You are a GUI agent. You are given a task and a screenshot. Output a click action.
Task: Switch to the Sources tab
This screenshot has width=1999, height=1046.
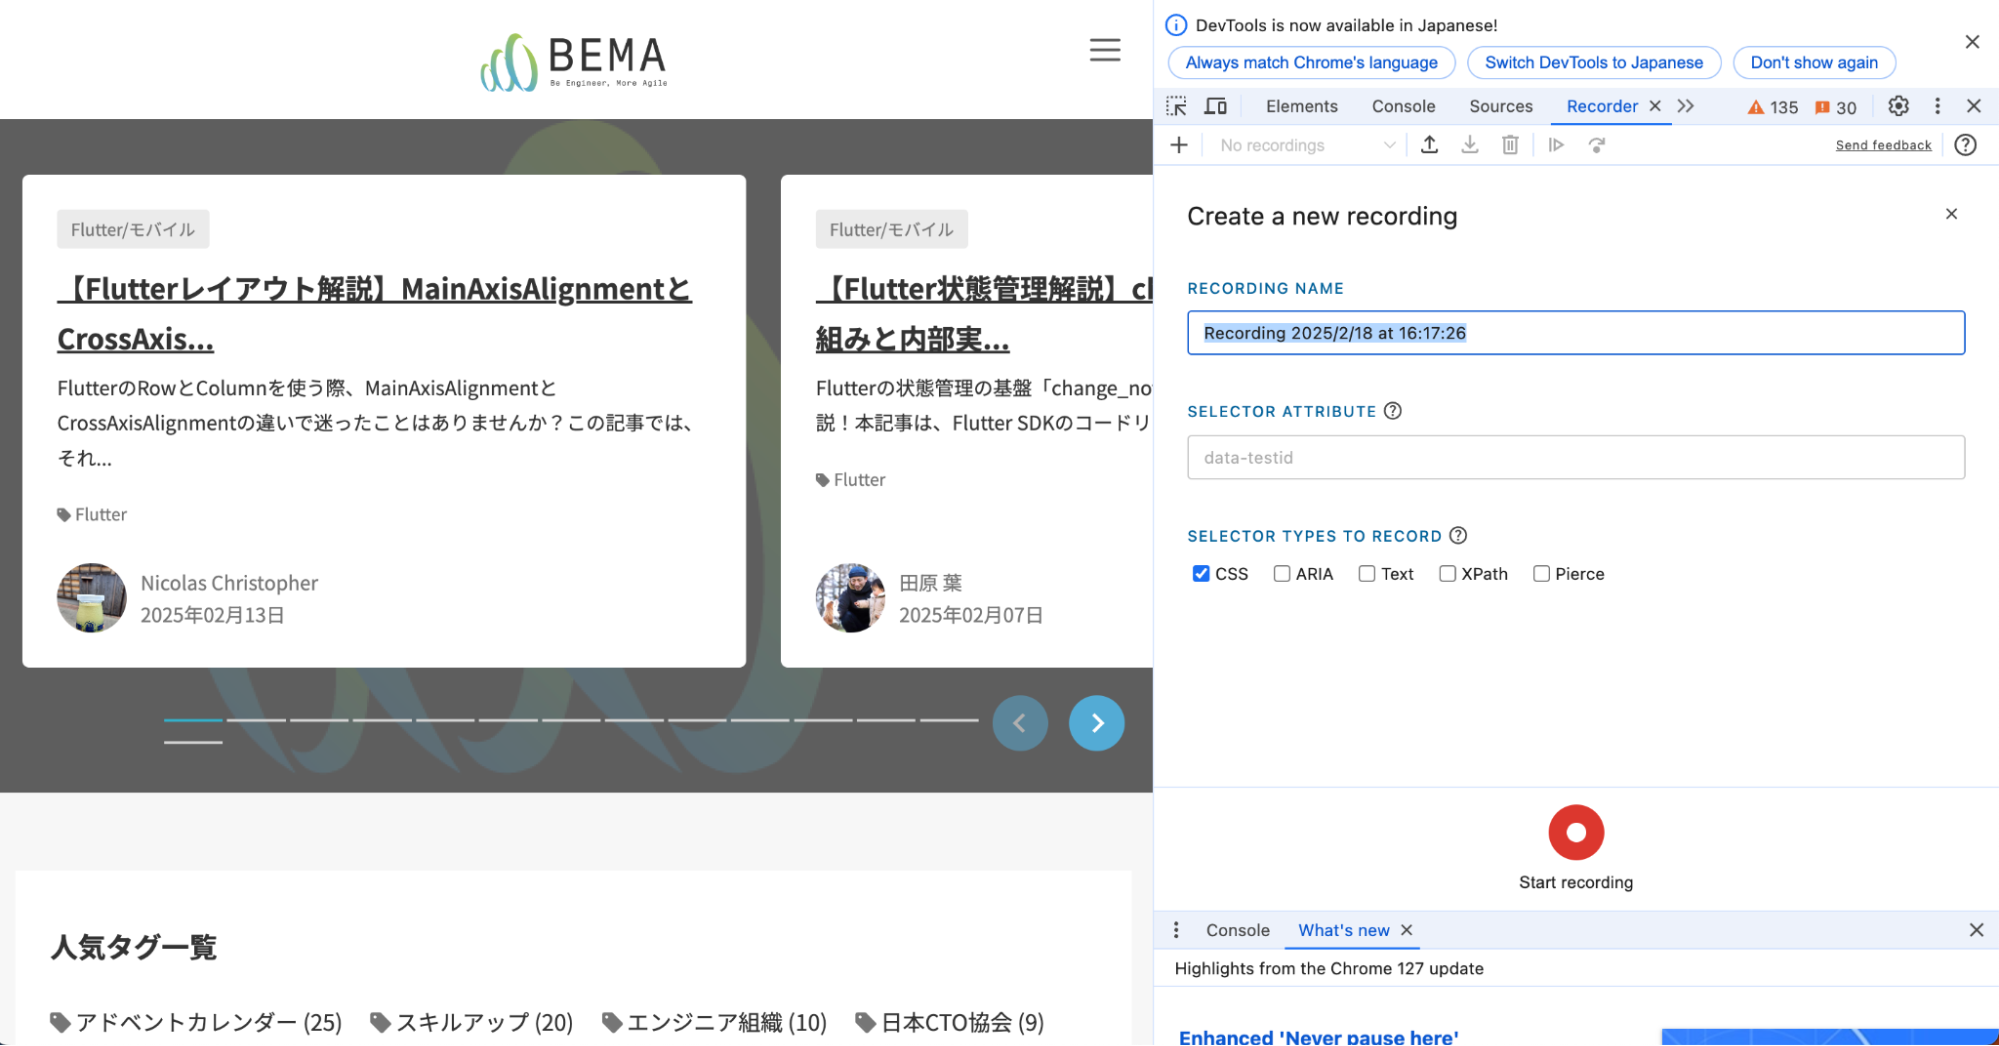tap(1500, 106)
